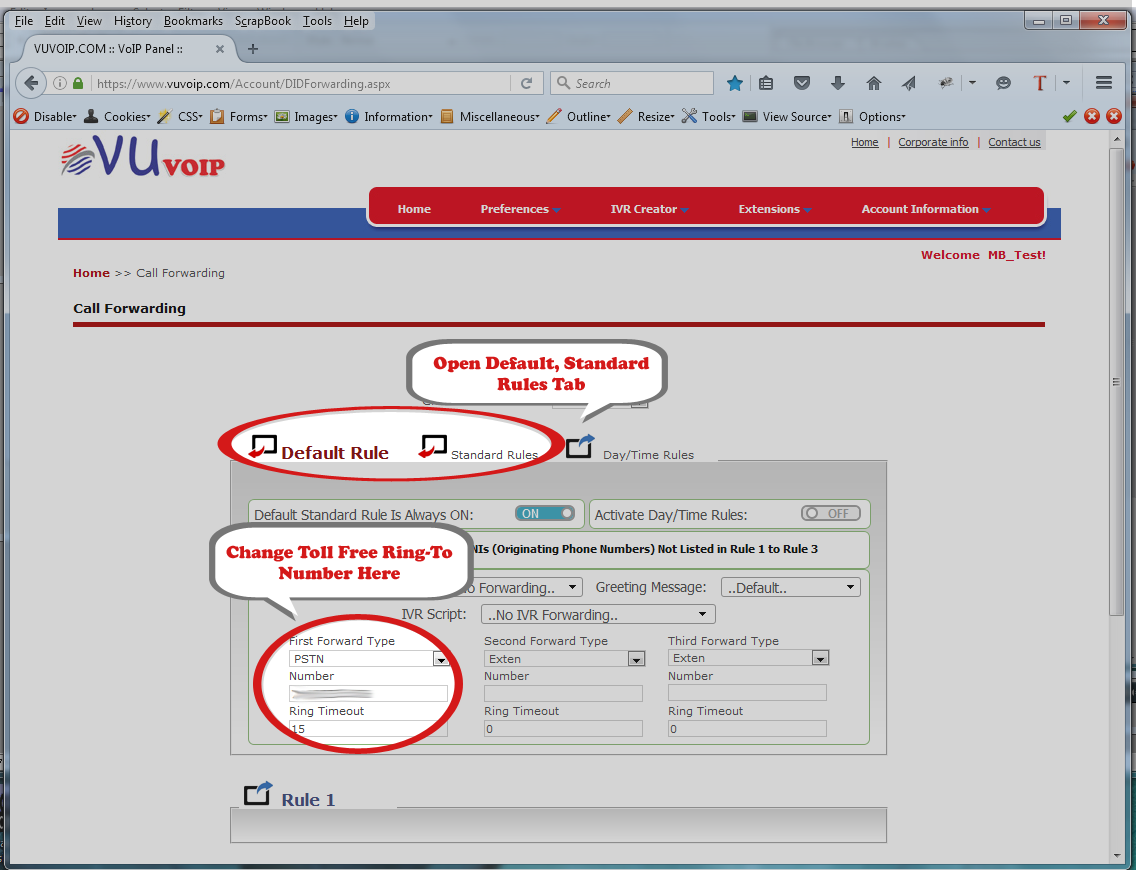Close the VUVOIP.COM tab
This screenshot has width=1136, height=870.
tap(220, 49)
